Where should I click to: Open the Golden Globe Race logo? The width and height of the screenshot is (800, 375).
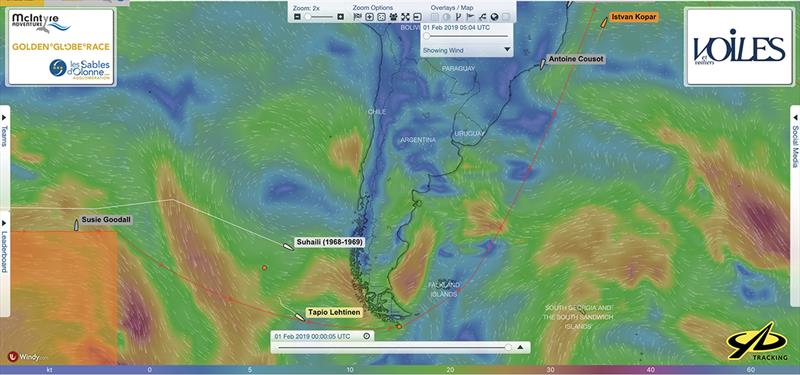pos(61,47)
